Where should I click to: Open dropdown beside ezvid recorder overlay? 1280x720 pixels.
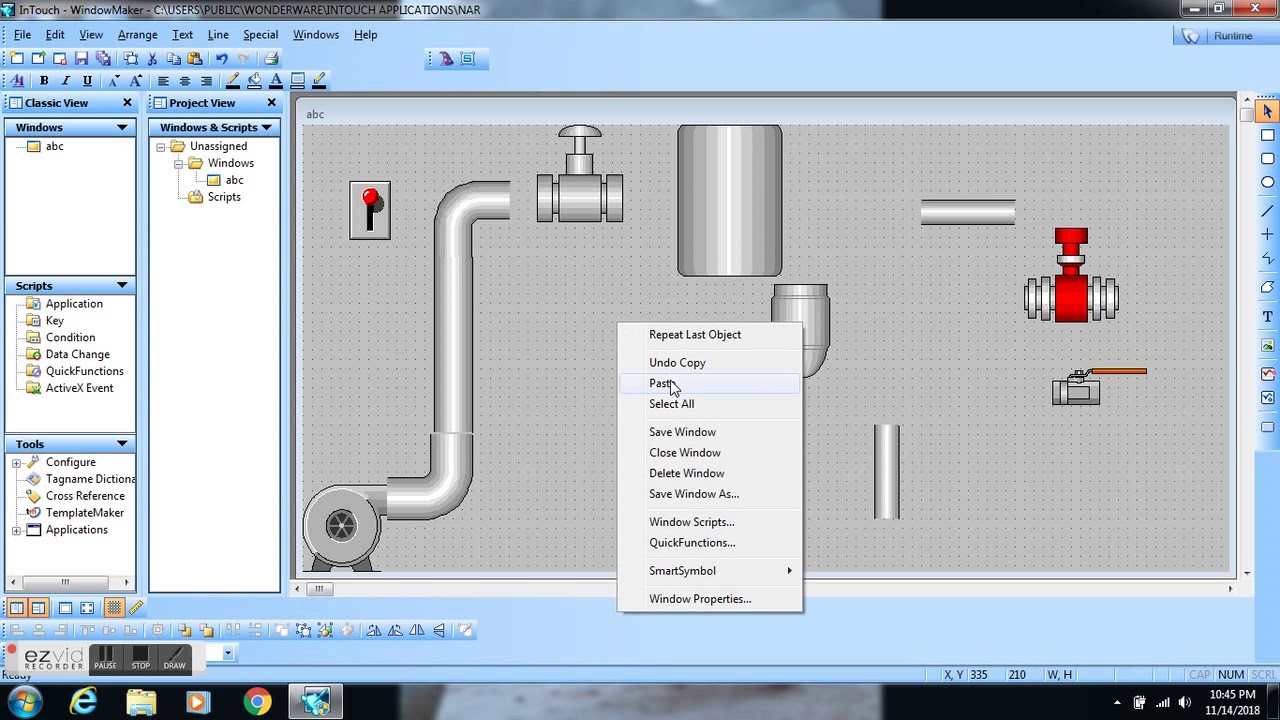click(228, 653)
